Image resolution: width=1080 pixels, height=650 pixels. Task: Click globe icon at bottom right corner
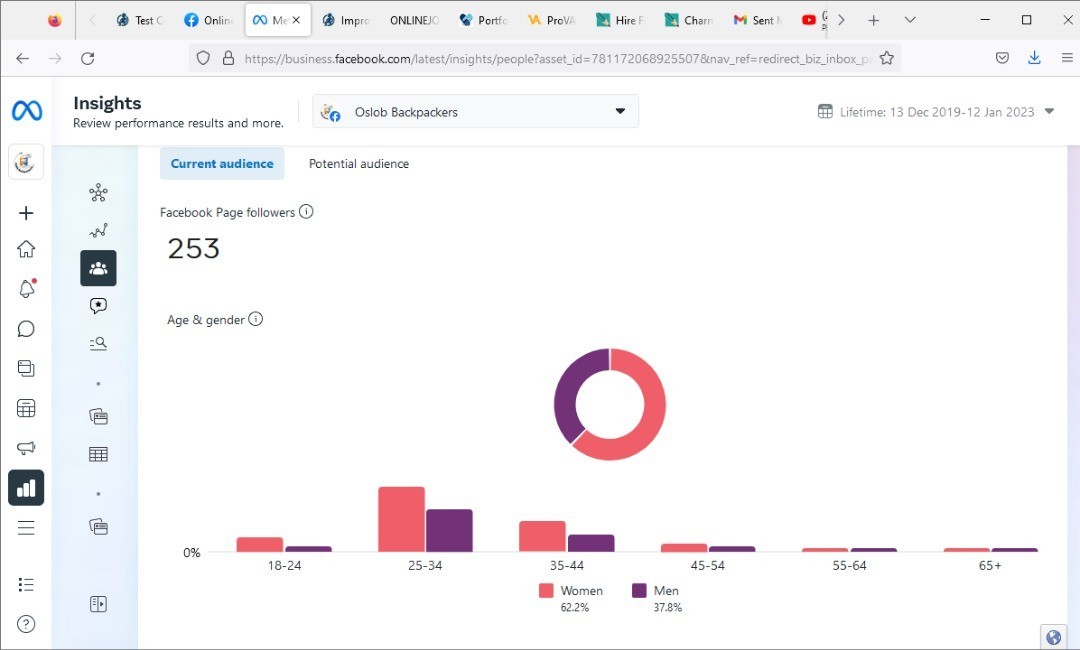(1053, 638)
